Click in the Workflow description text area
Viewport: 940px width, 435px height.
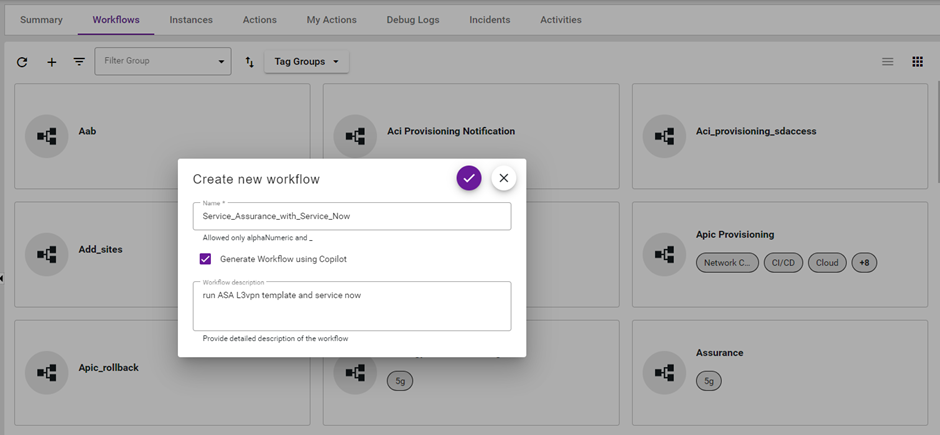point(352,306)
